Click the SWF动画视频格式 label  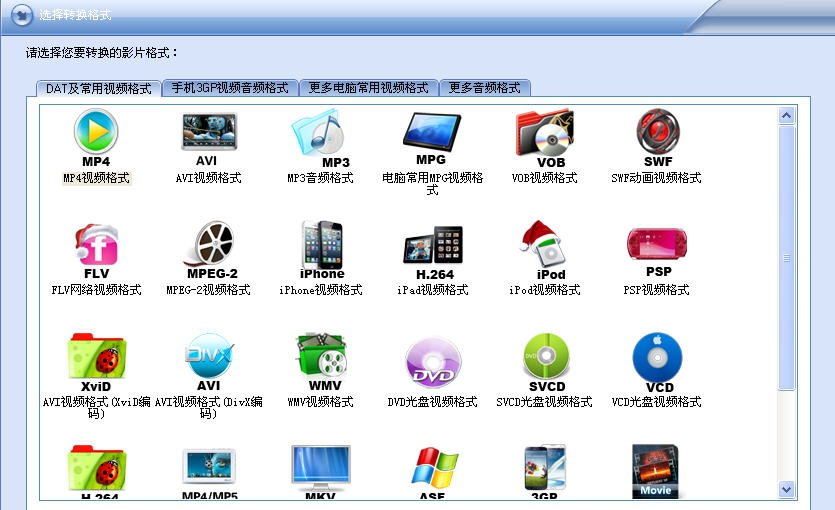pyautogui.click(x=657, y=178)
